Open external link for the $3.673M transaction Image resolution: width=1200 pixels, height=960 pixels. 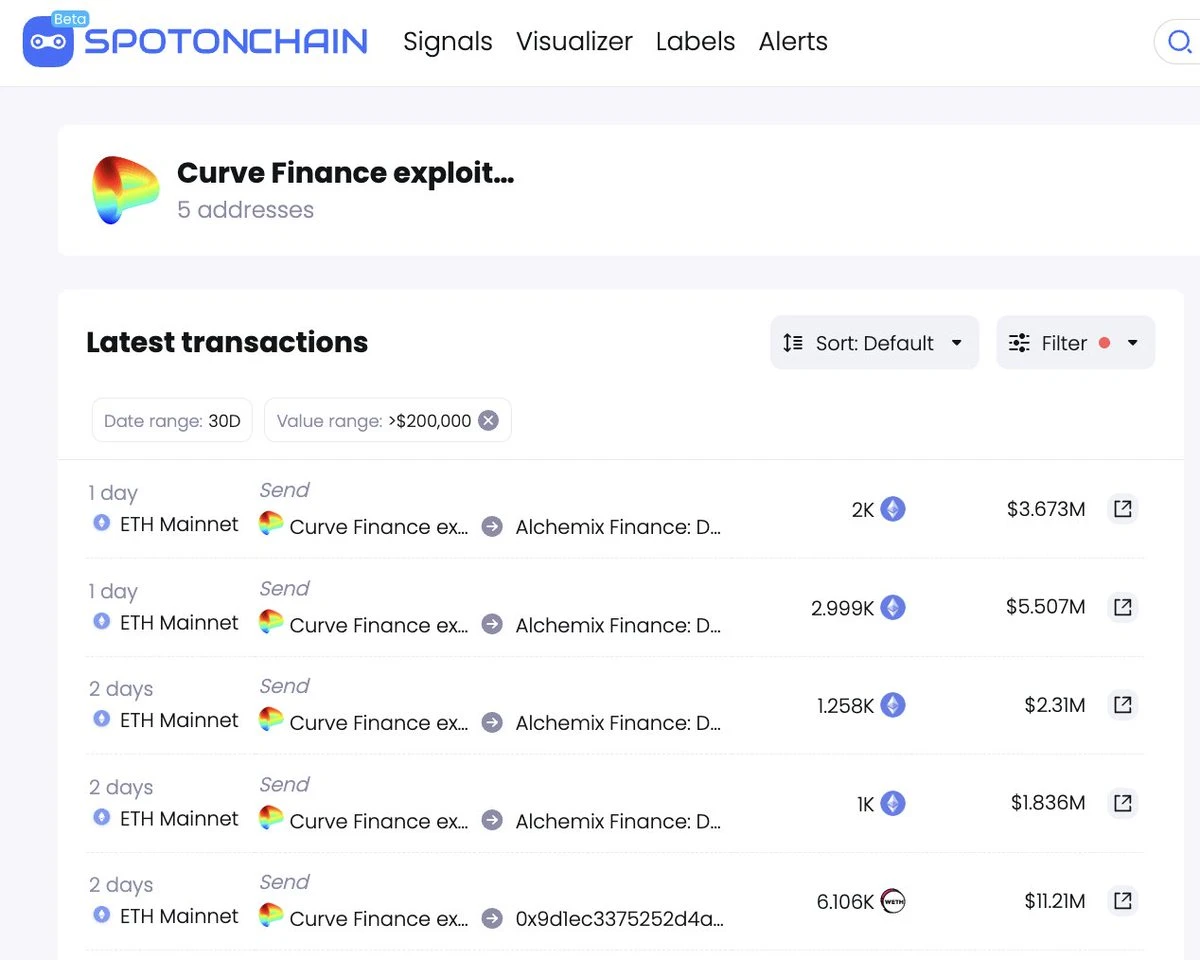tap(1123, 509)
